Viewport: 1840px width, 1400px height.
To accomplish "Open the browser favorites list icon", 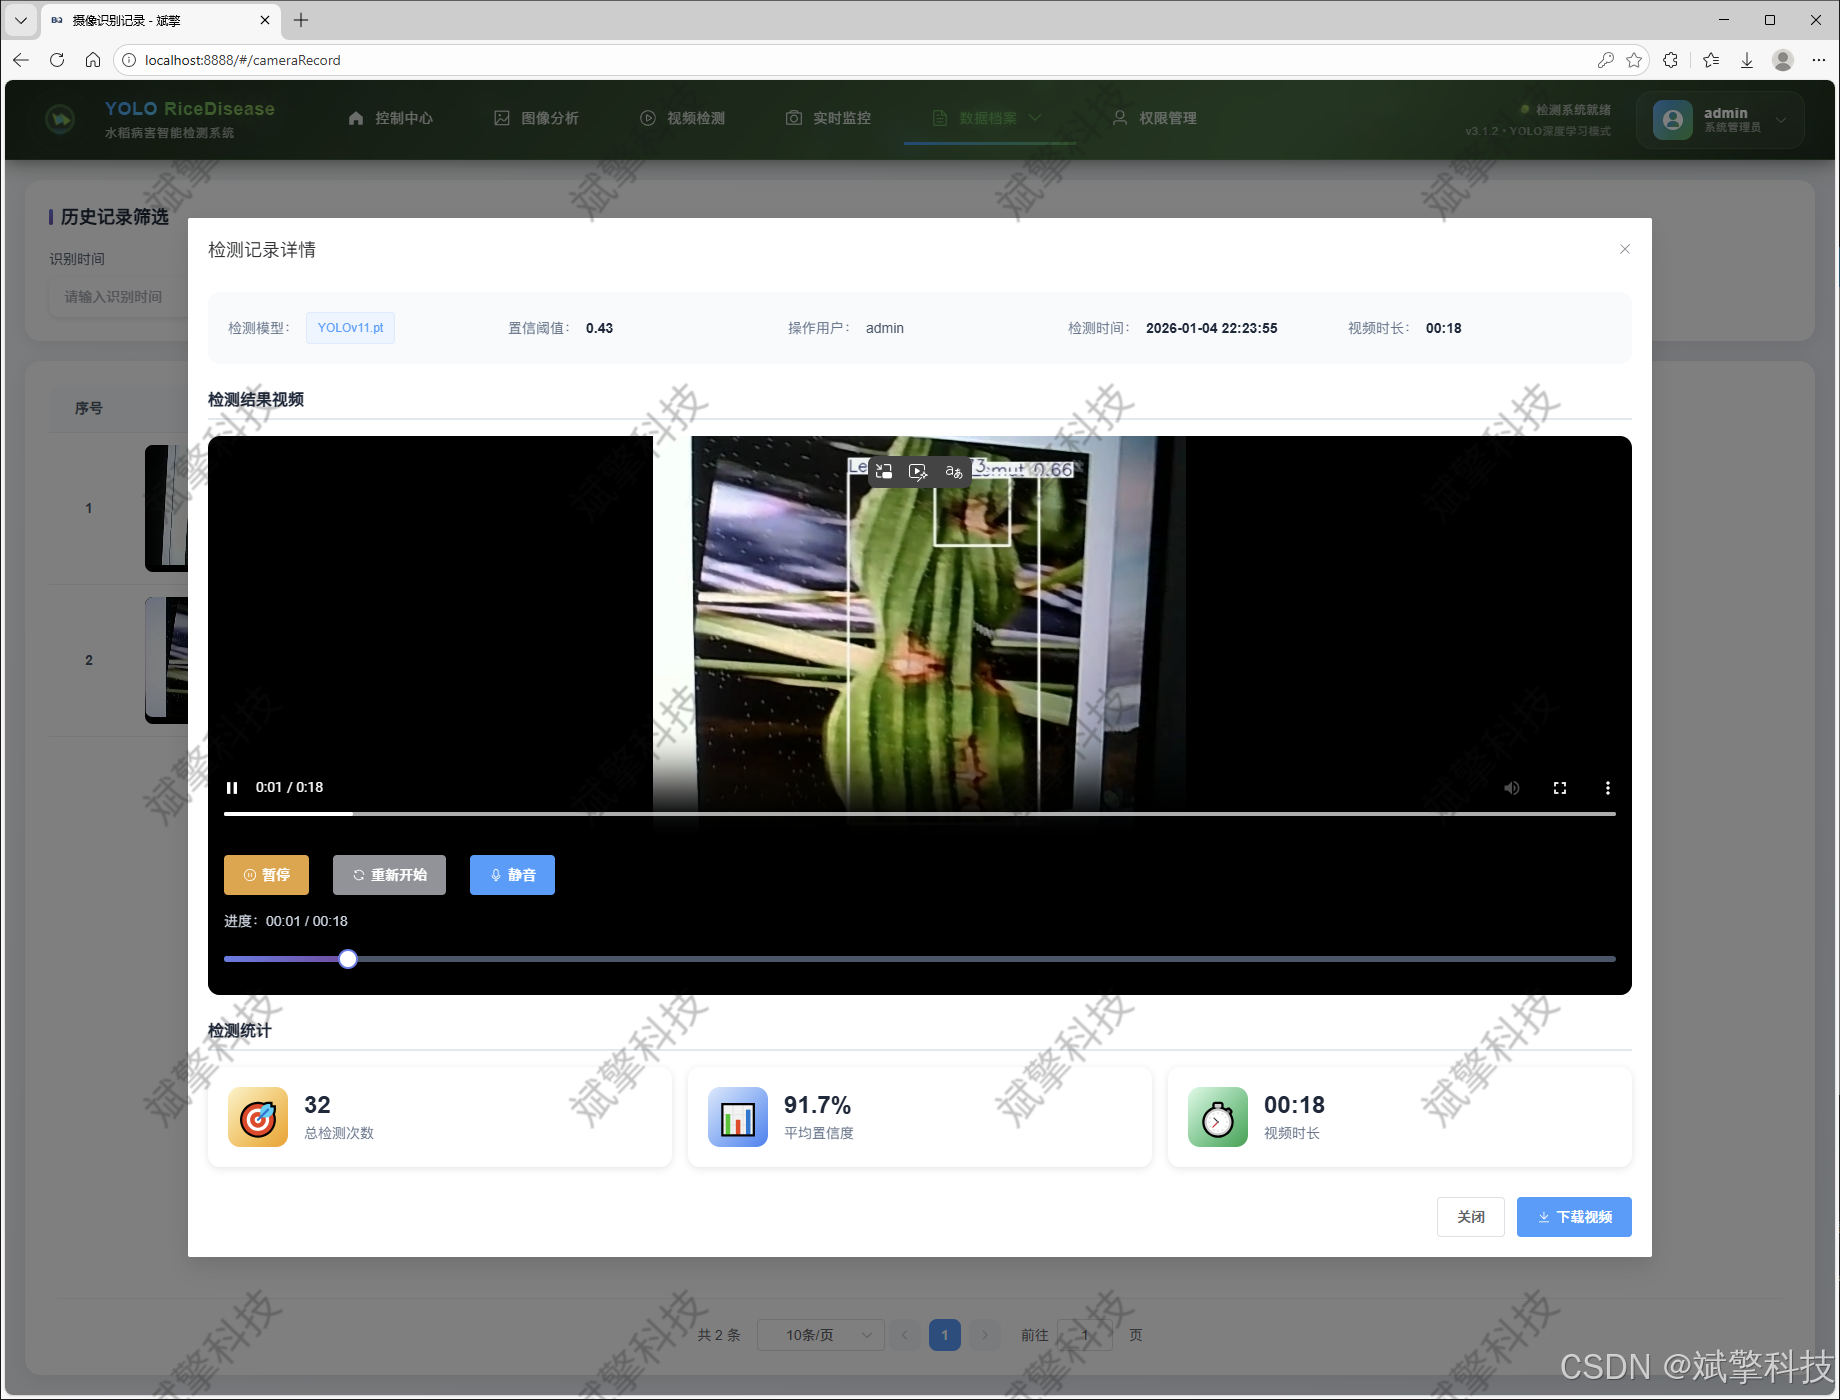I will (x=1711, y=60).
